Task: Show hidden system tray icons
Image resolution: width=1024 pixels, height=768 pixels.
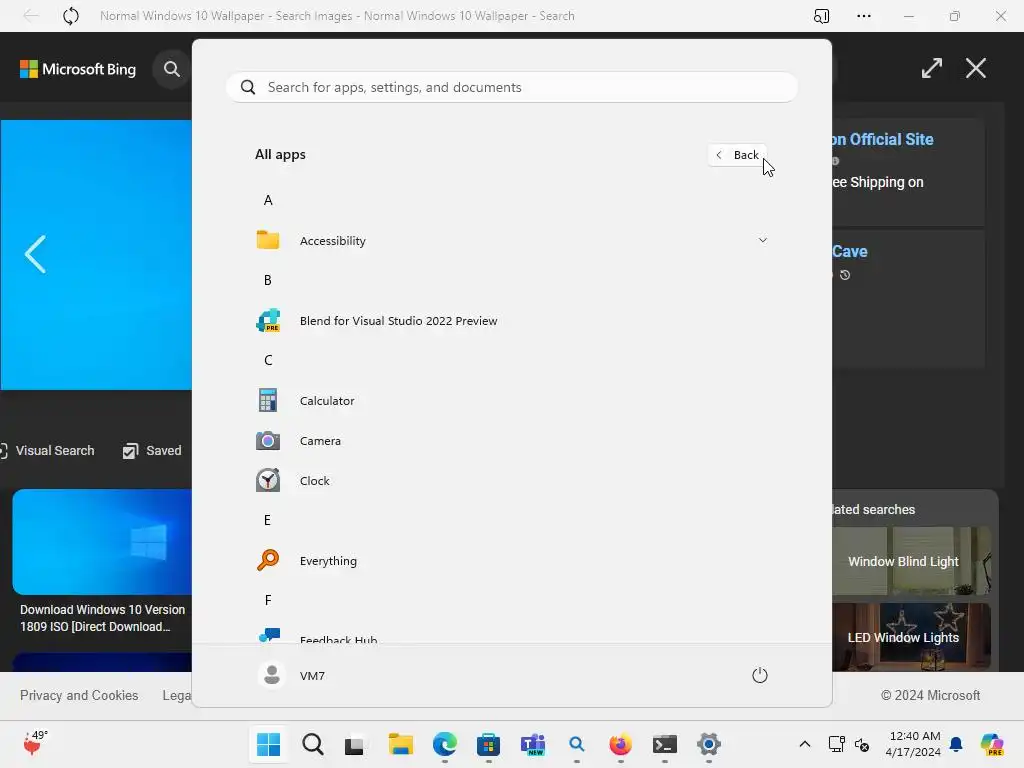Action: pyautogui.click(x=805, y=744)
